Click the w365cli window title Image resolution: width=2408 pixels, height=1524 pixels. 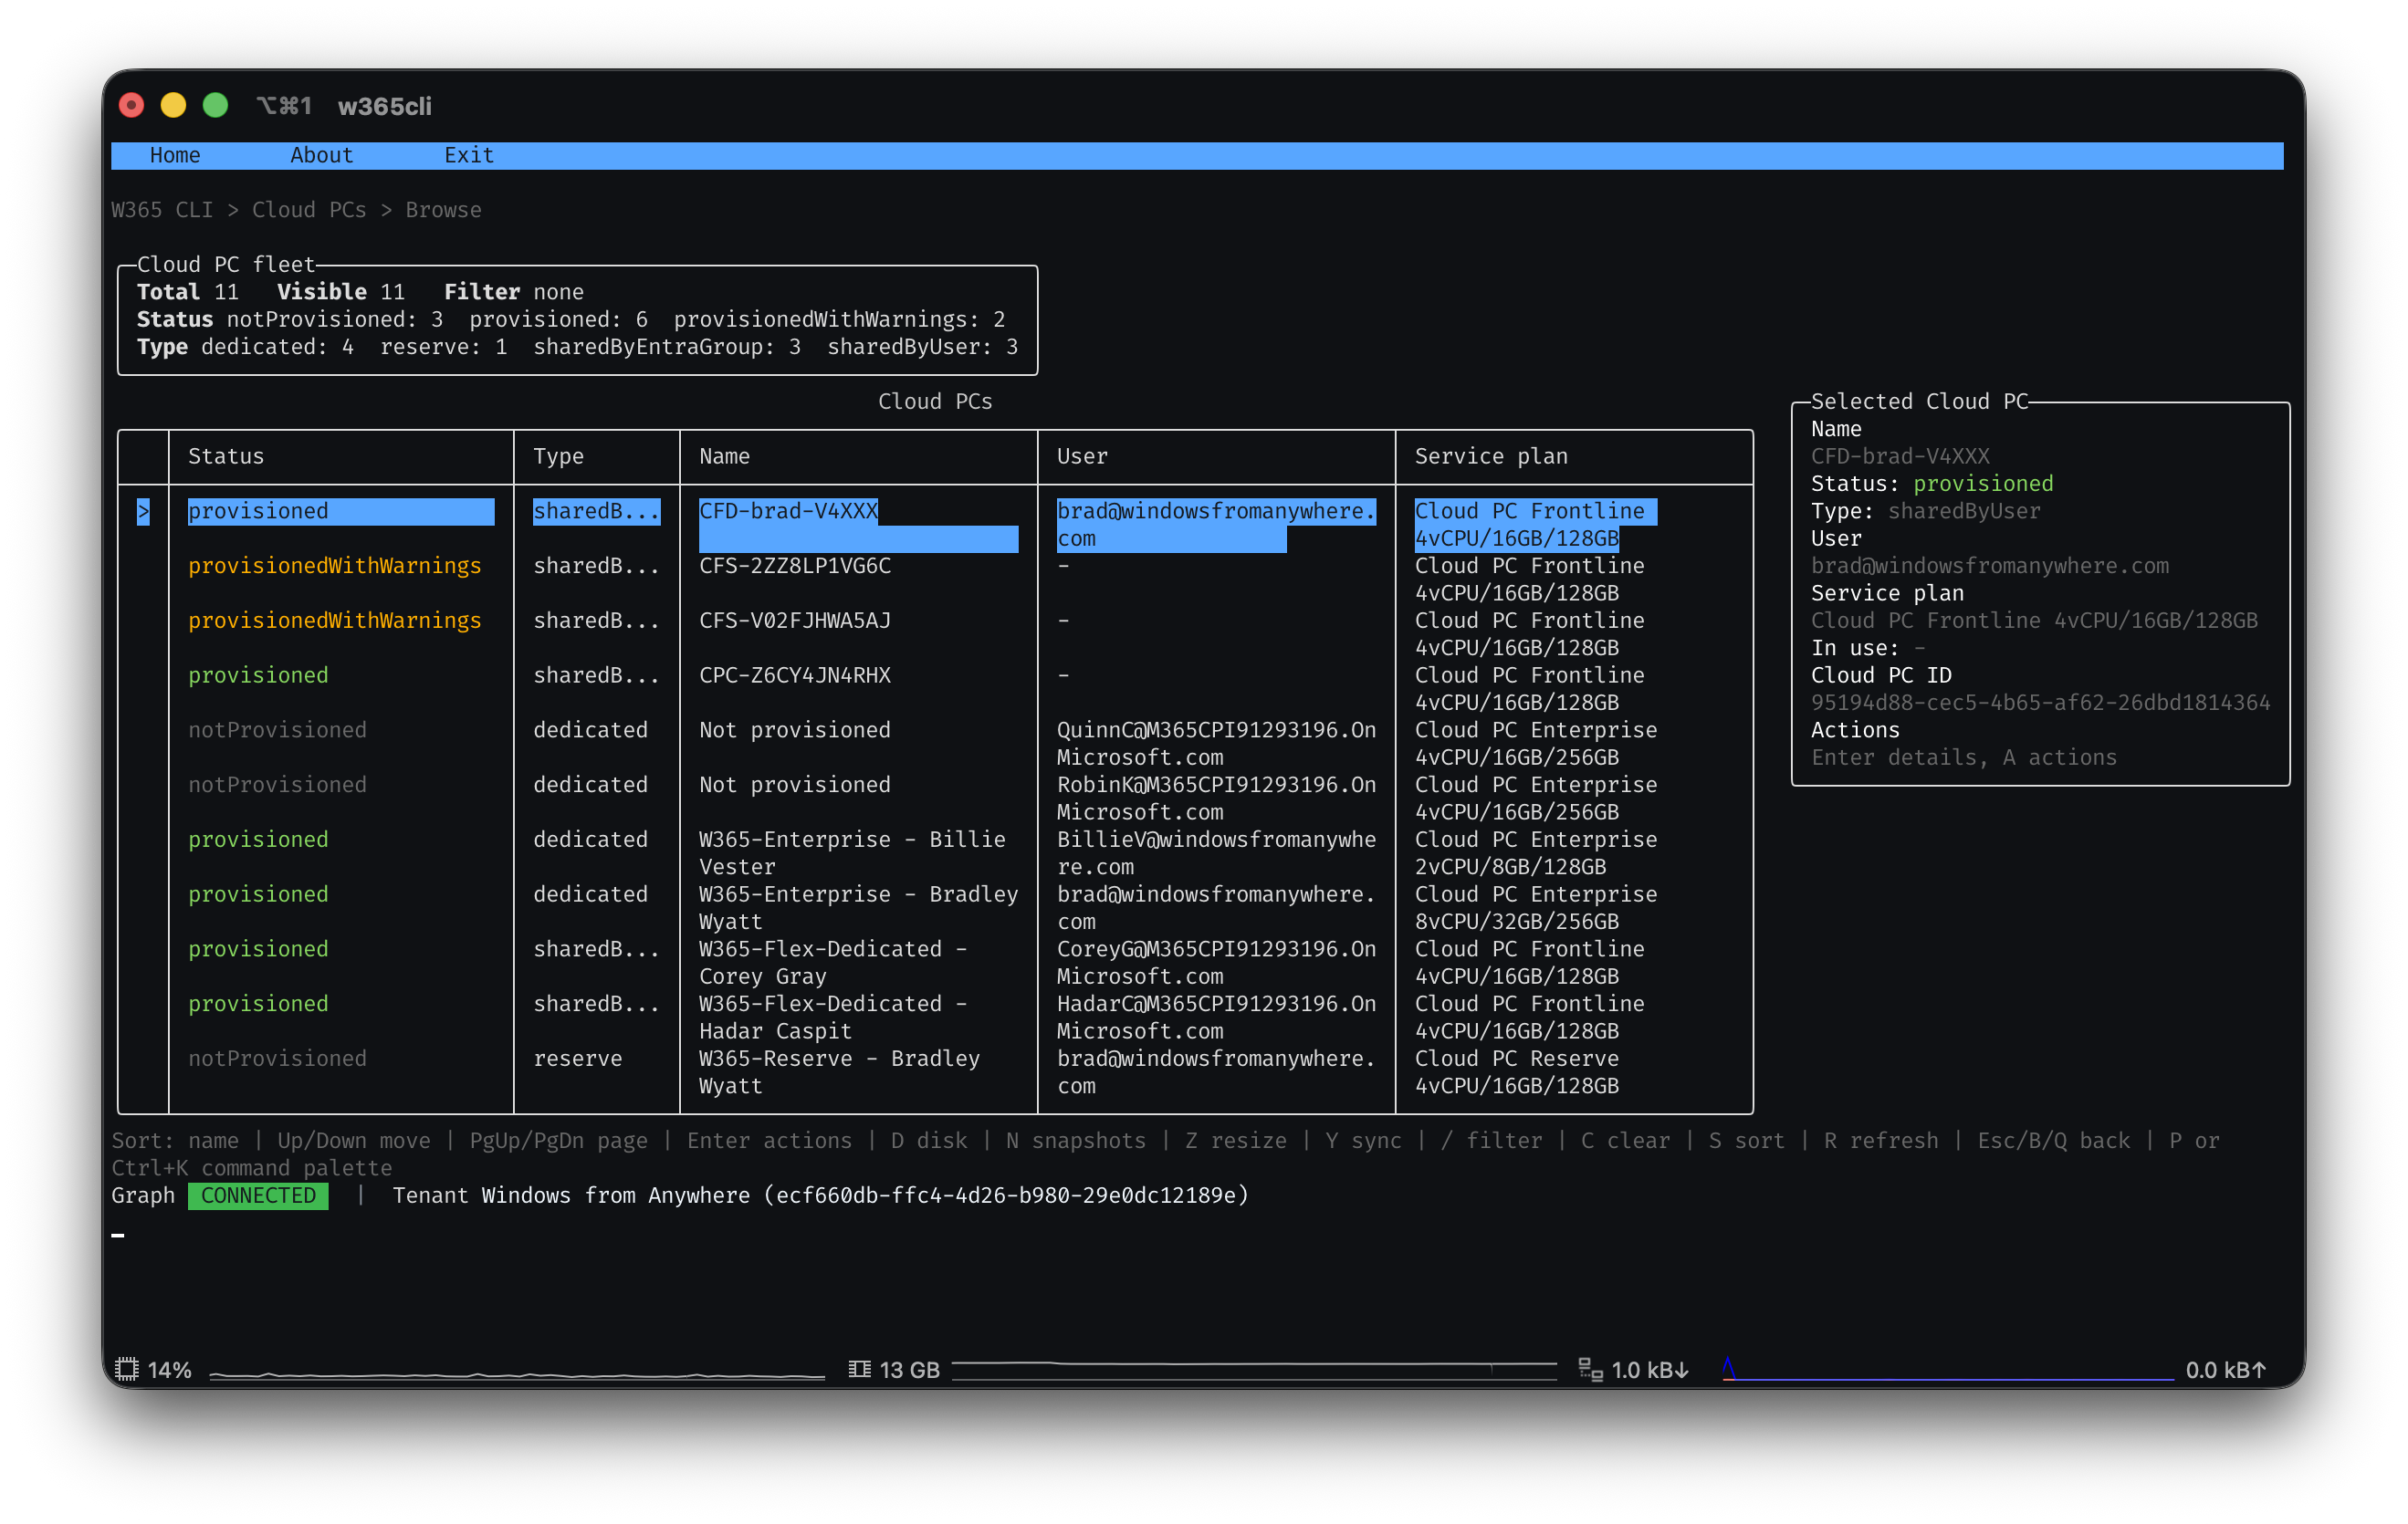click(x=385, y=106)
